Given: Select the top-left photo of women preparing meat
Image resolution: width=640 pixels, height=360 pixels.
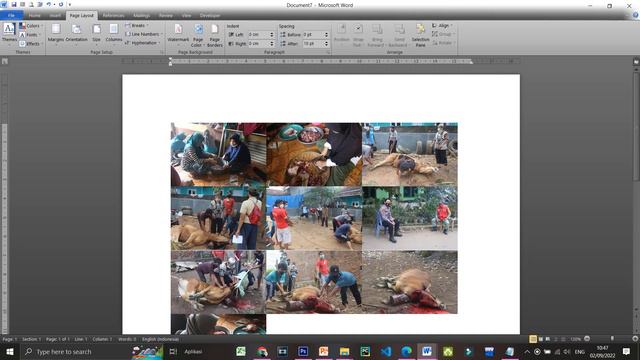Looking at the screenshot, I should click(x=218, y=154).
